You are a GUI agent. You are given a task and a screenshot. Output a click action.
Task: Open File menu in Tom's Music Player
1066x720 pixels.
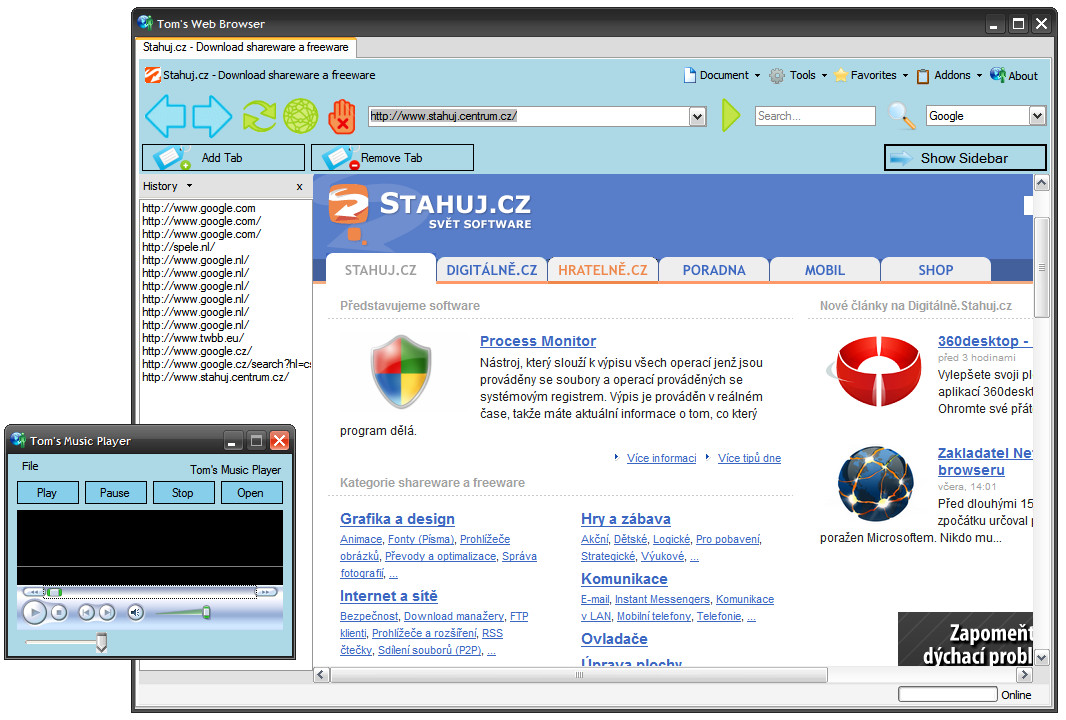pos(30,466)
